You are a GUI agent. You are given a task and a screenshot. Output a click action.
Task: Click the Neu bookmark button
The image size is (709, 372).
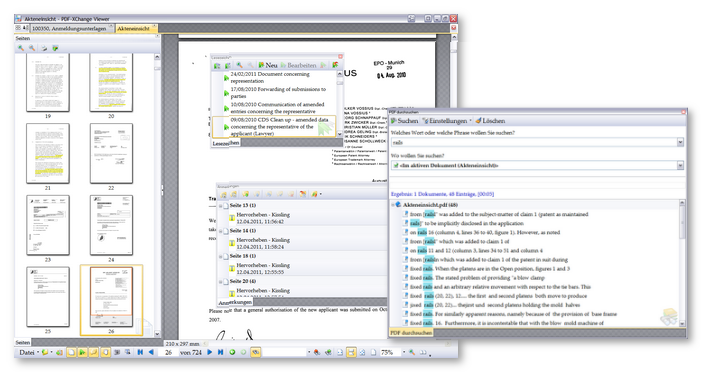[x=268, y=65]
